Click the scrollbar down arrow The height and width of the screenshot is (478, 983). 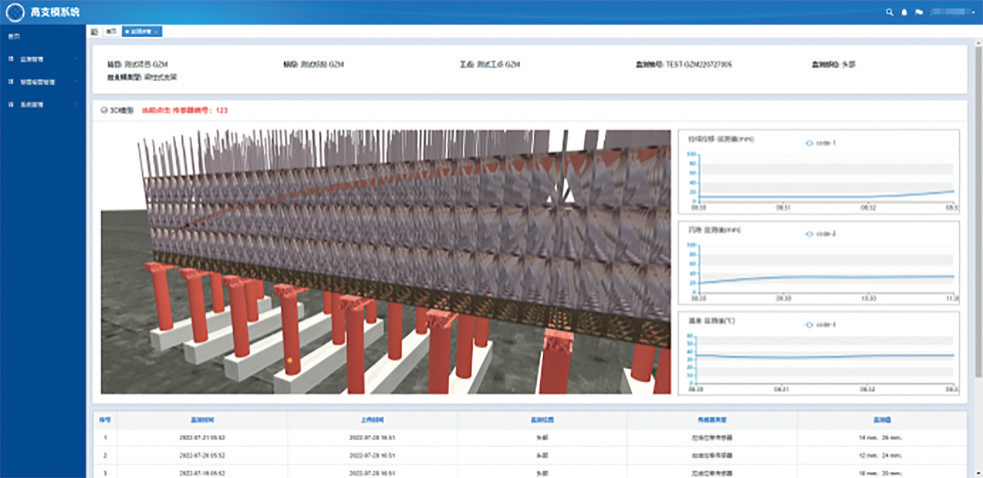click(x=978, y=474)
